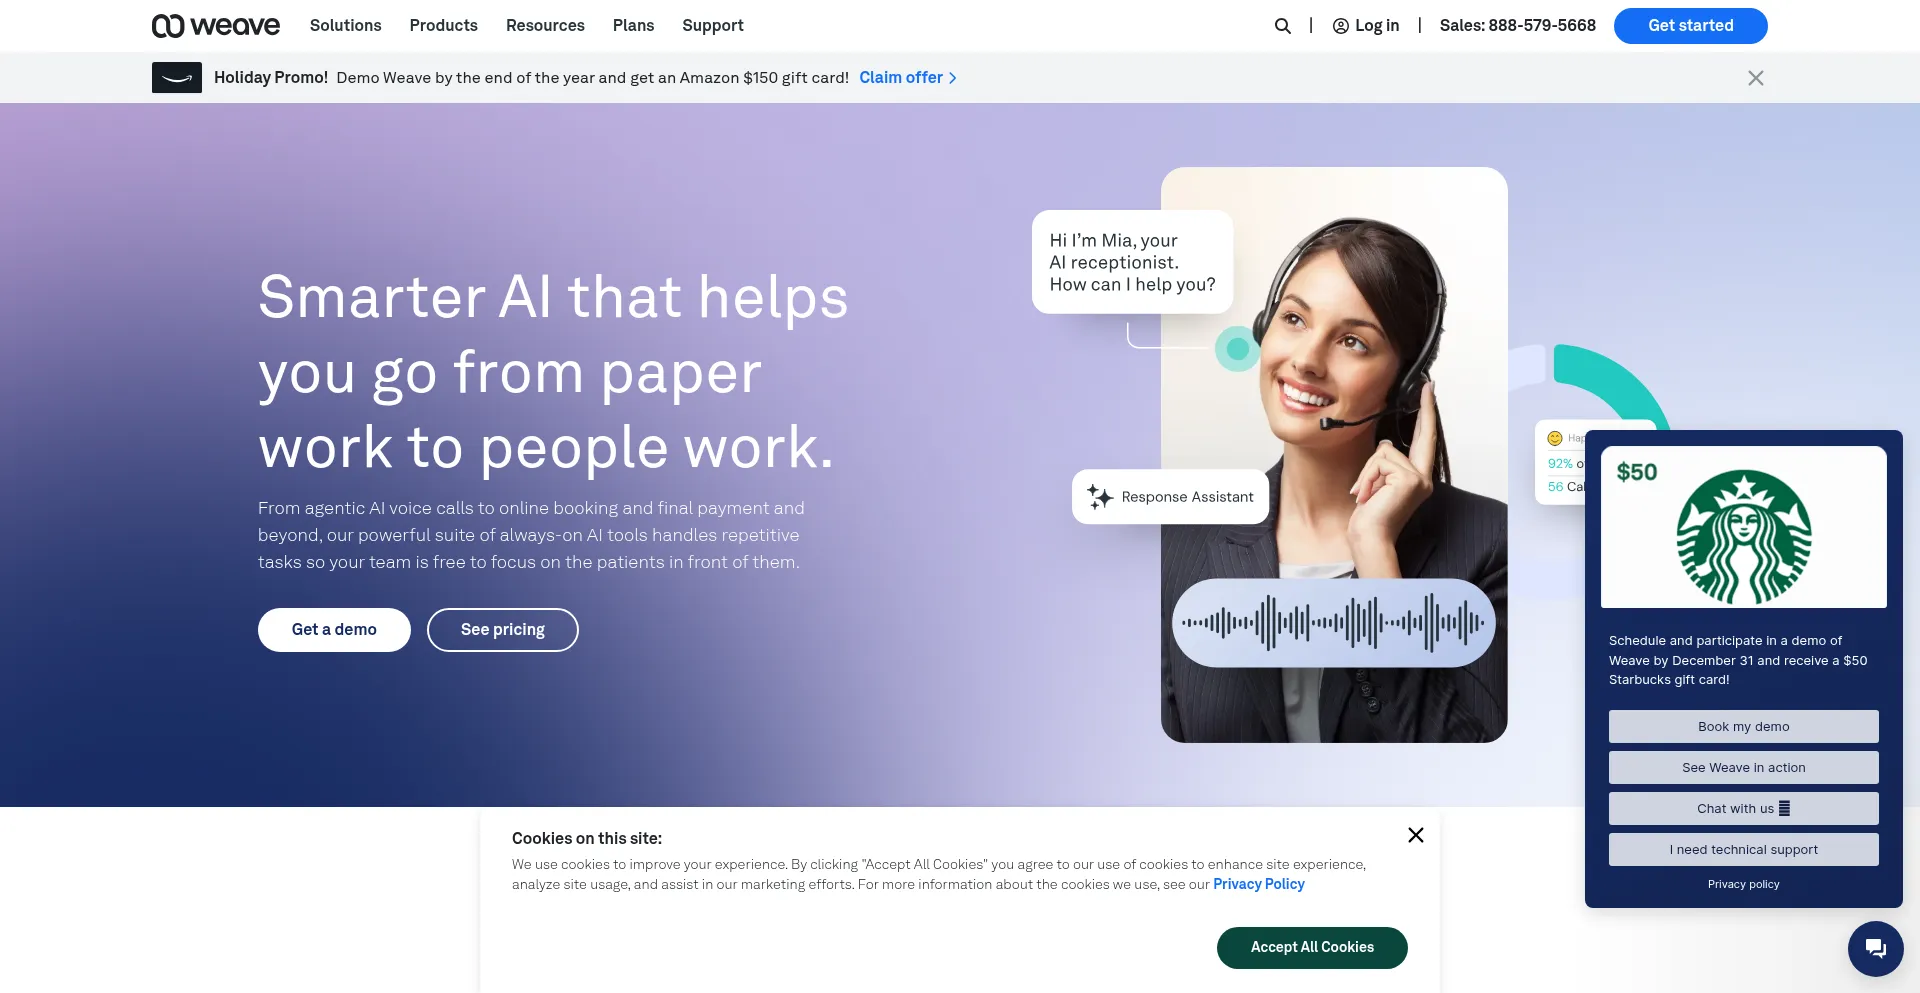Expand the Resources menu

(545, 26)
